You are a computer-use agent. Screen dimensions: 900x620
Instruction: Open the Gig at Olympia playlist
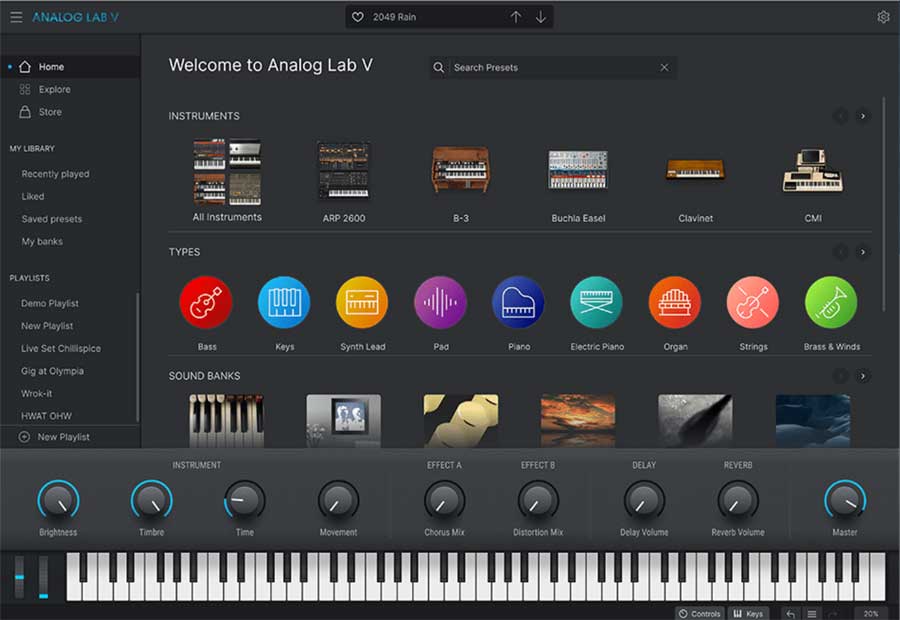(x=52, y=371)
